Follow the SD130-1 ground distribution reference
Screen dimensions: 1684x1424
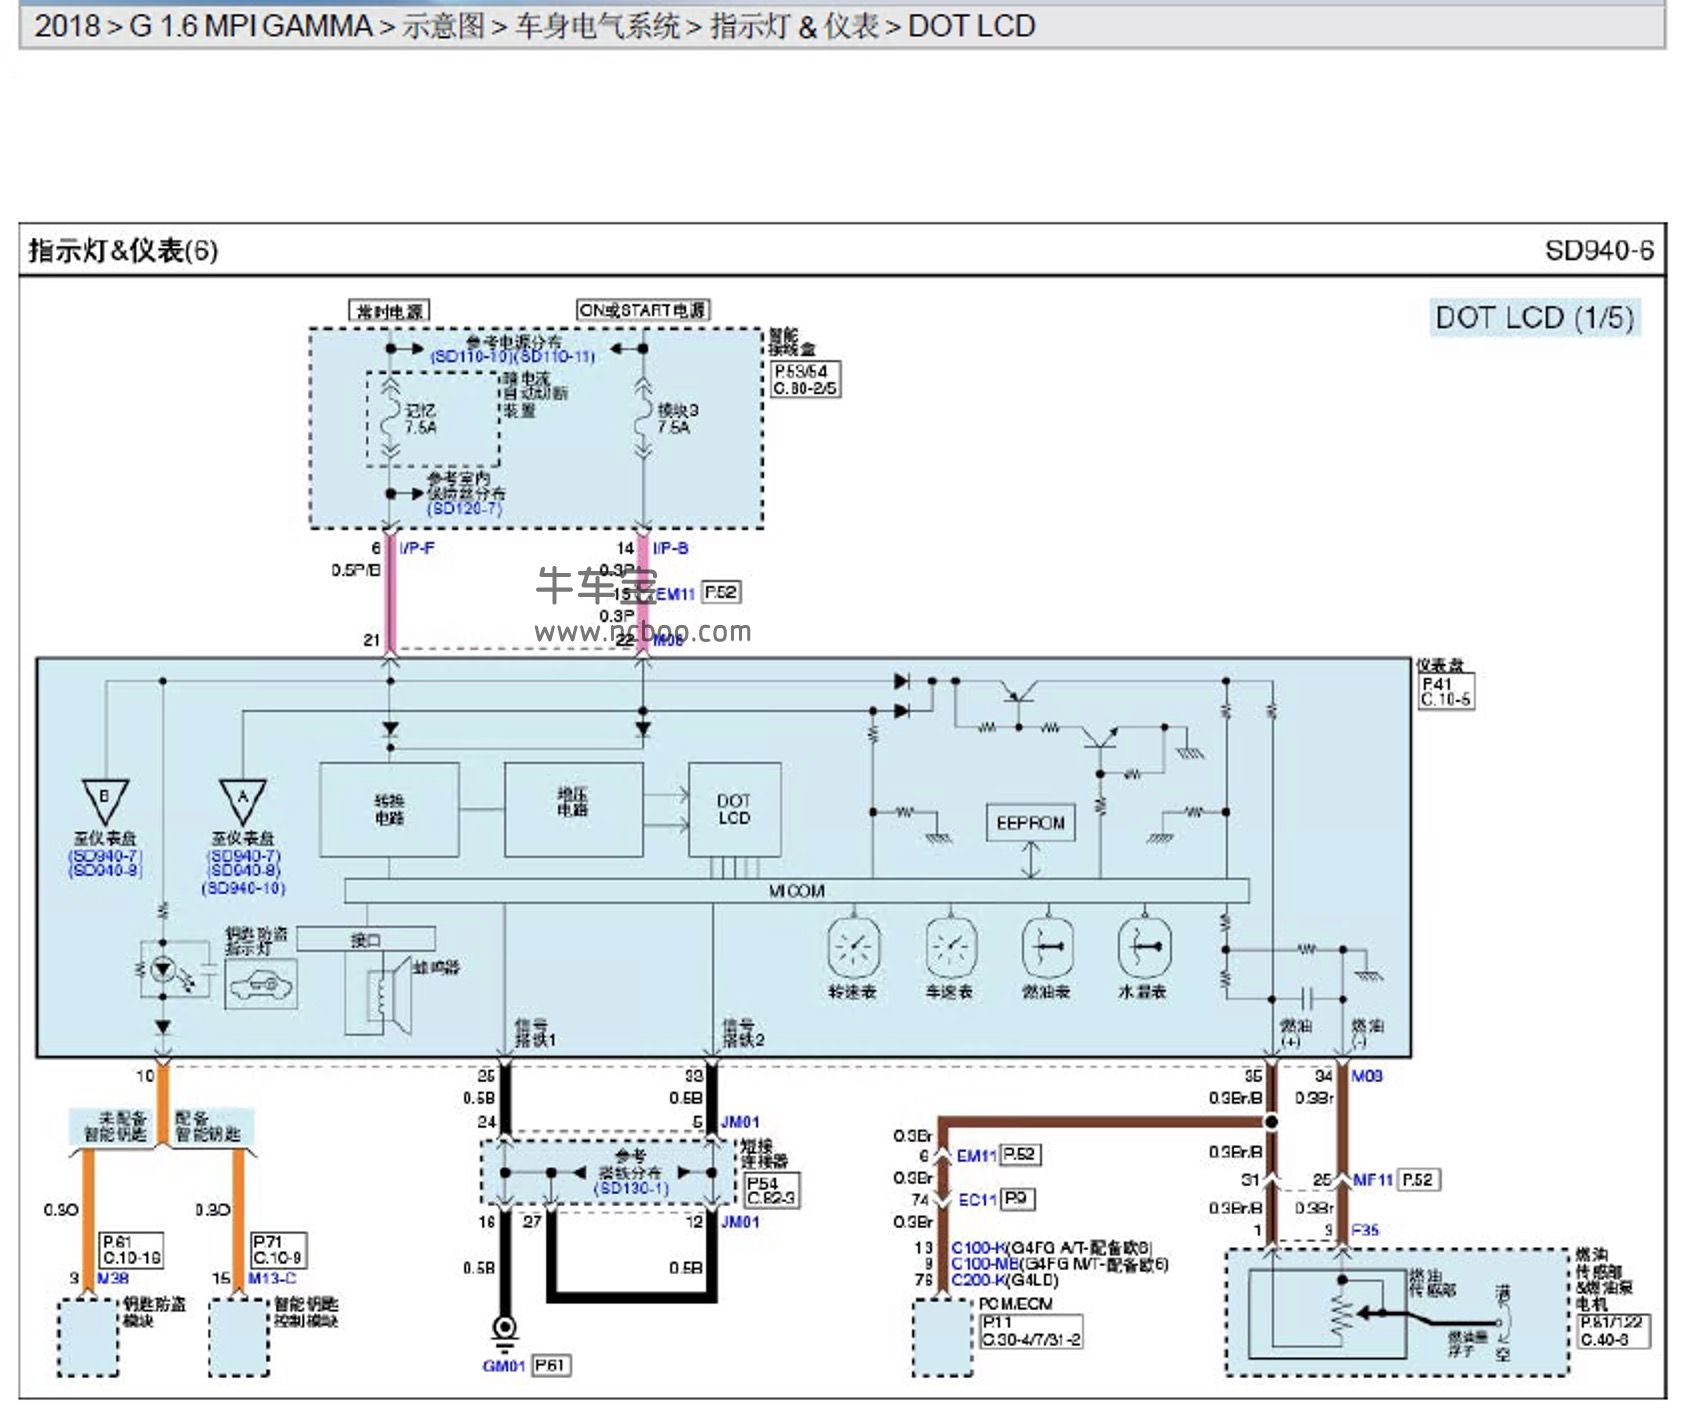tap(631, 1188)
